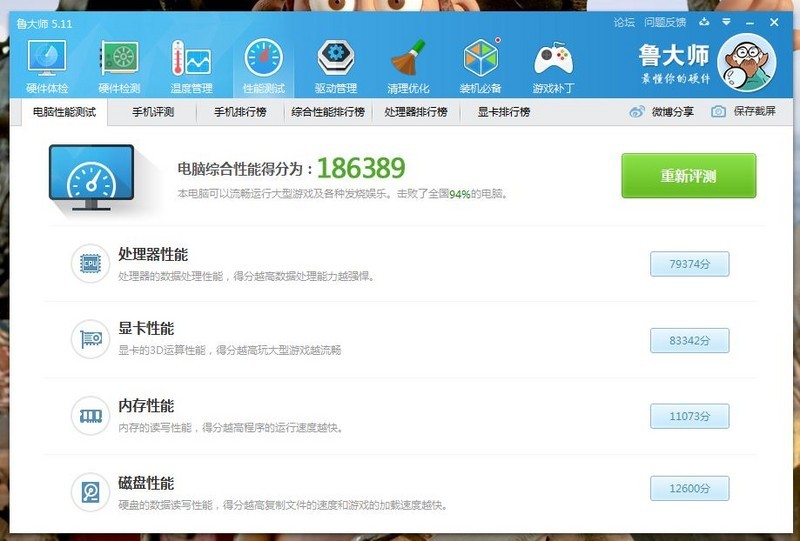
Task: Click the 鲁大师 mascot avatar
Action: (x=746, y=63)
